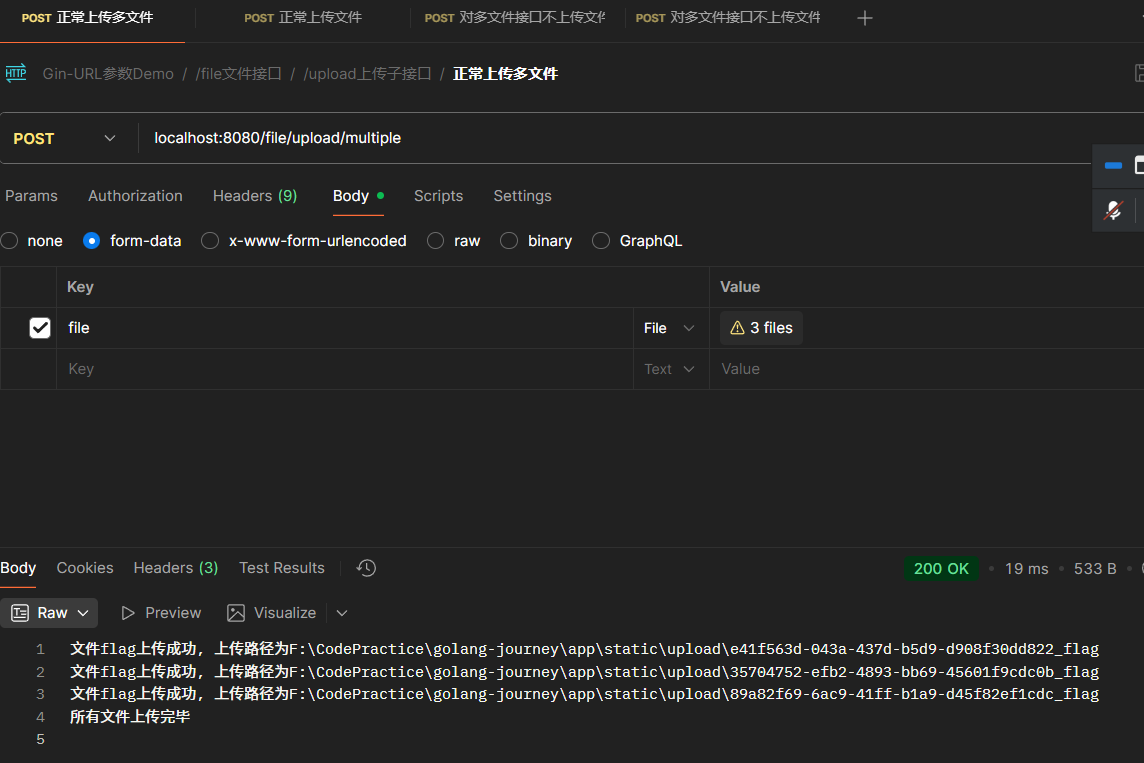Click the Visualize image icon

pyautogui.click(x=236, y=613)
